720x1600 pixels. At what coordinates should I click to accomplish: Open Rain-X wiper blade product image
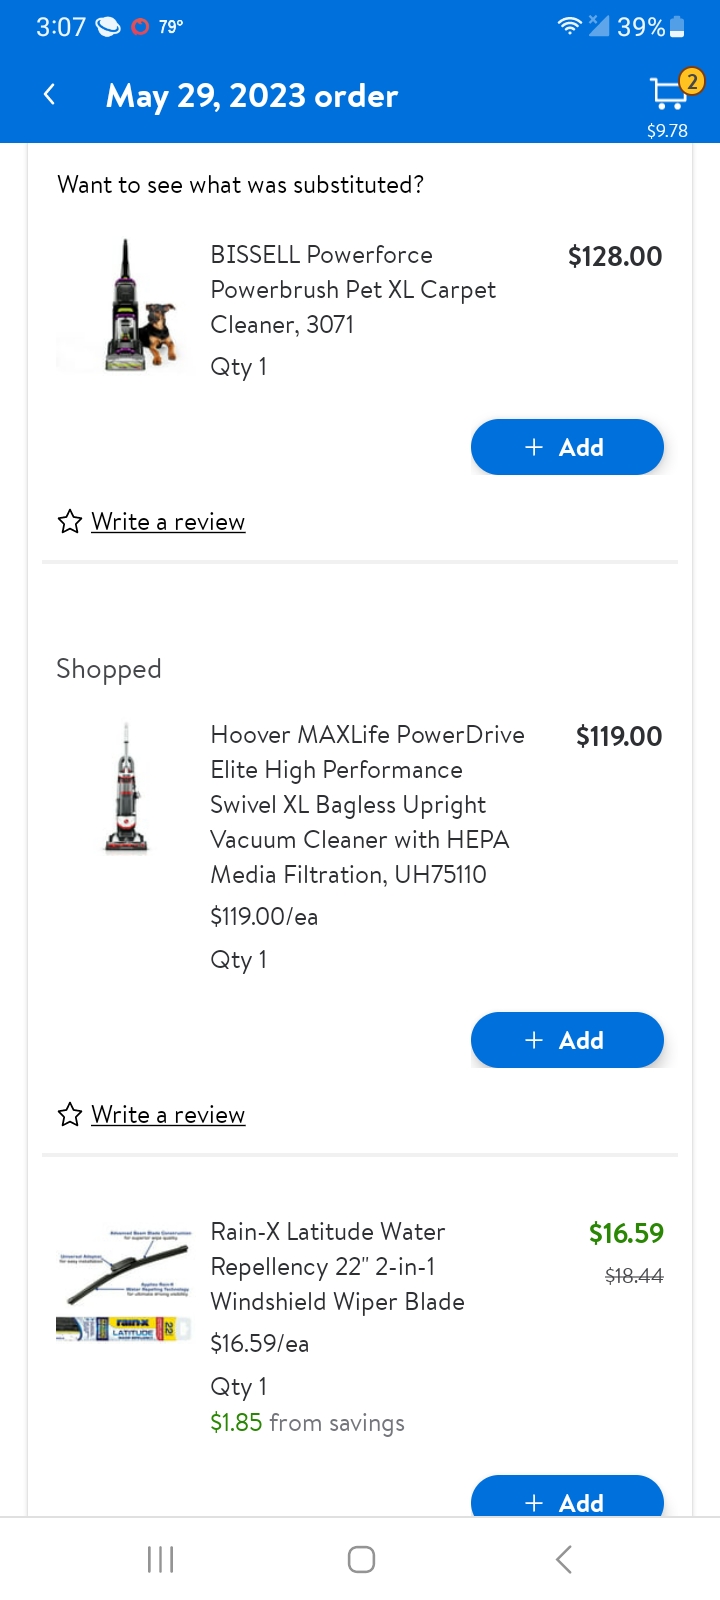[123, 1285]
